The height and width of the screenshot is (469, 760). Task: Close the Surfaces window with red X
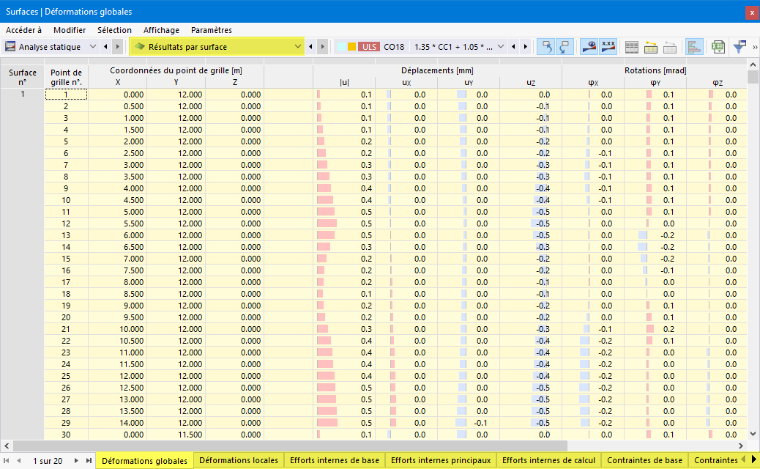tap(752, 13)
